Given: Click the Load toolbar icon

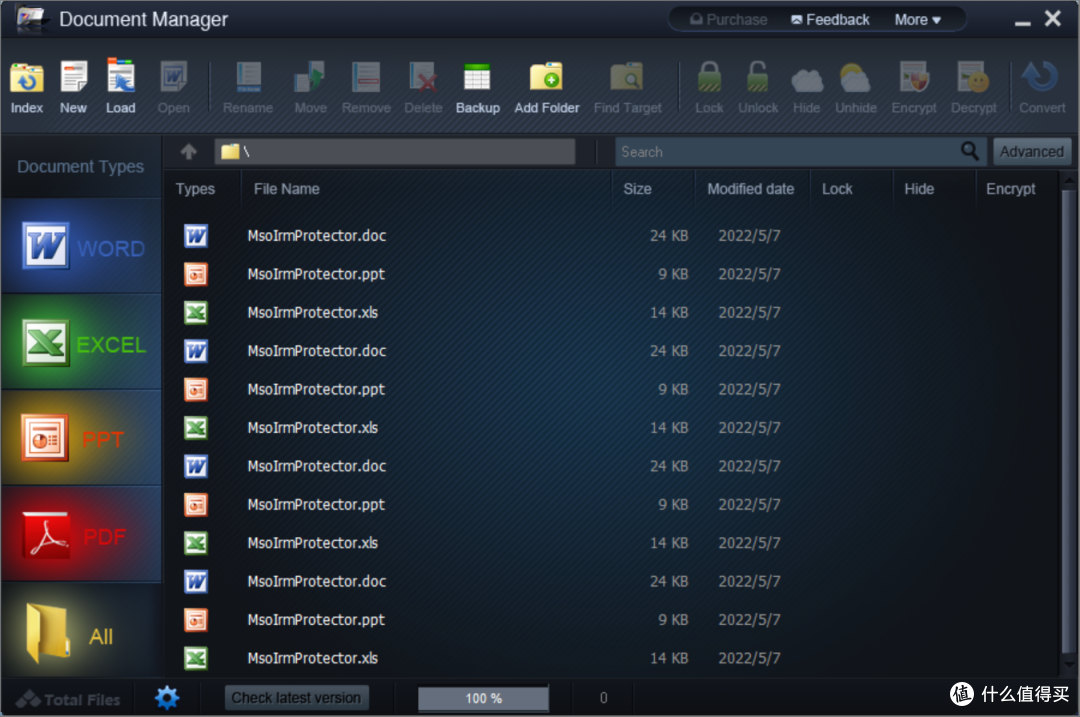Looking at the screenshot, I should coord(120,86).
